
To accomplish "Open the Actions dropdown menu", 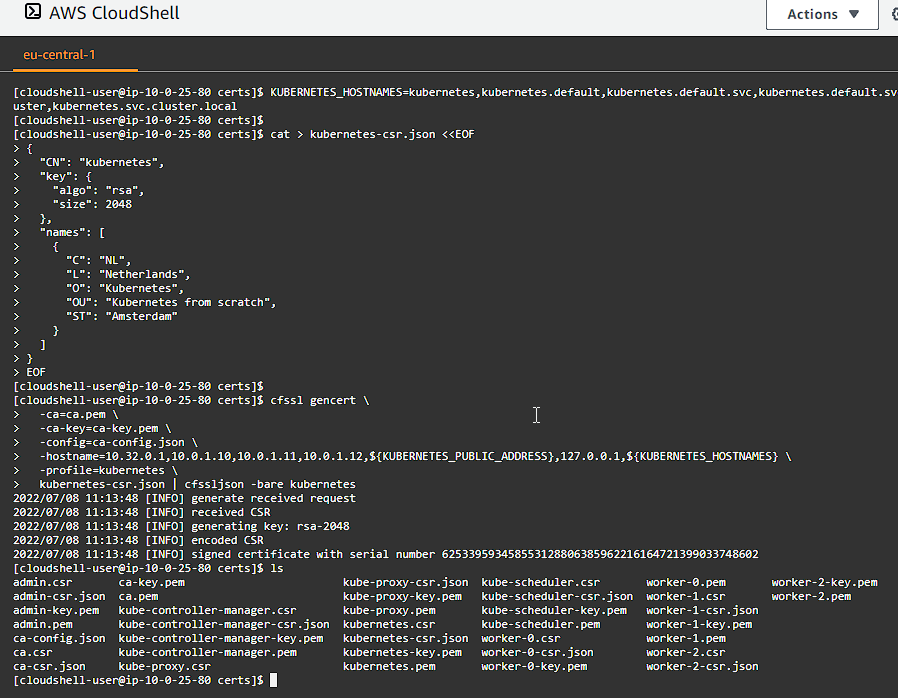I will pyautogui.click(x=821, y=14).
